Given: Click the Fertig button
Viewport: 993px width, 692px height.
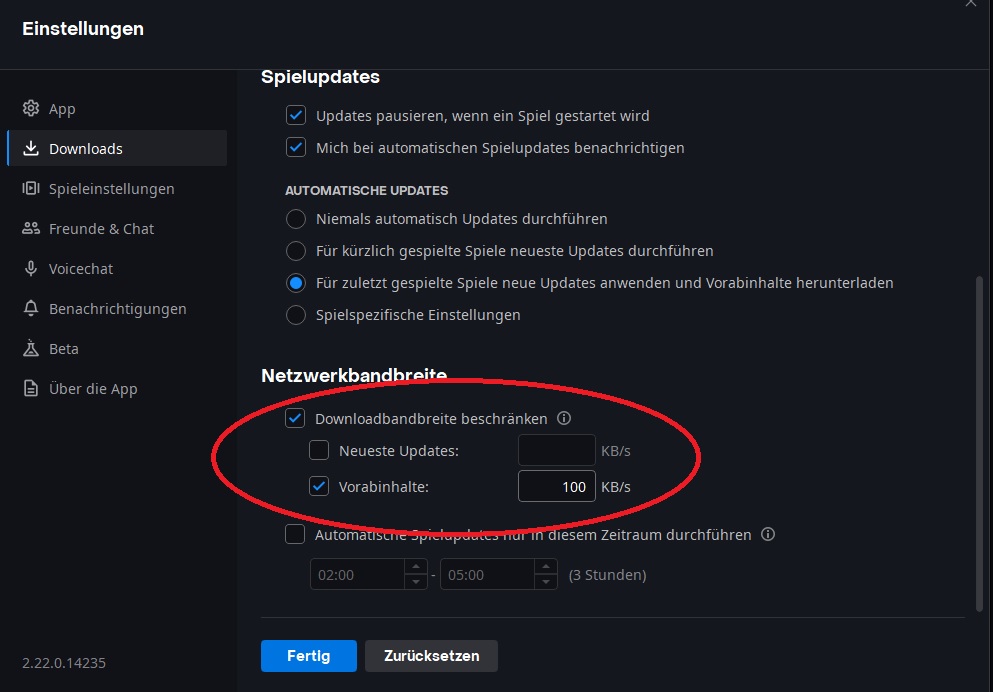Looking at the screenshot, I should [308, 655].
